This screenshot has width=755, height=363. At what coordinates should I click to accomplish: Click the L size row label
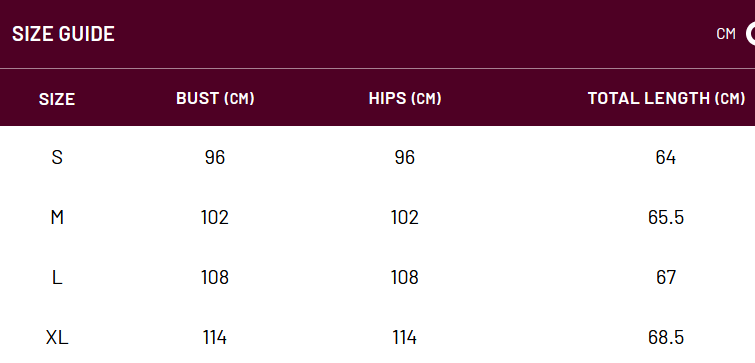click(57, 277)
